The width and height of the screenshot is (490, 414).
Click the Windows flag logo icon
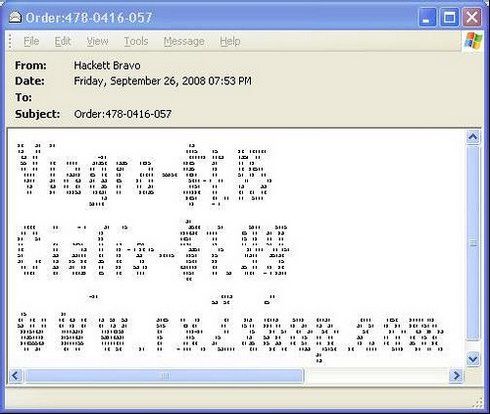tap(473, 41)
